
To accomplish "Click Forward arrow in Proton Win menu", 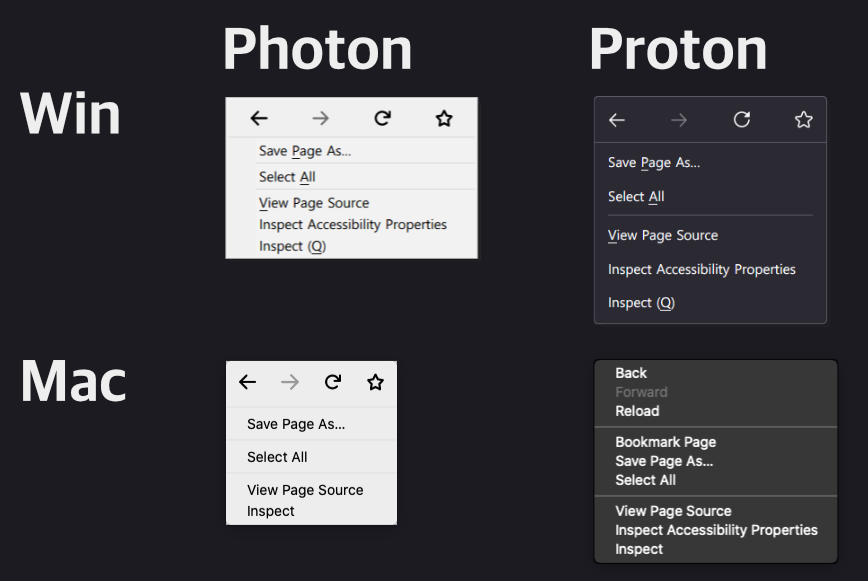I will (679, 120).
